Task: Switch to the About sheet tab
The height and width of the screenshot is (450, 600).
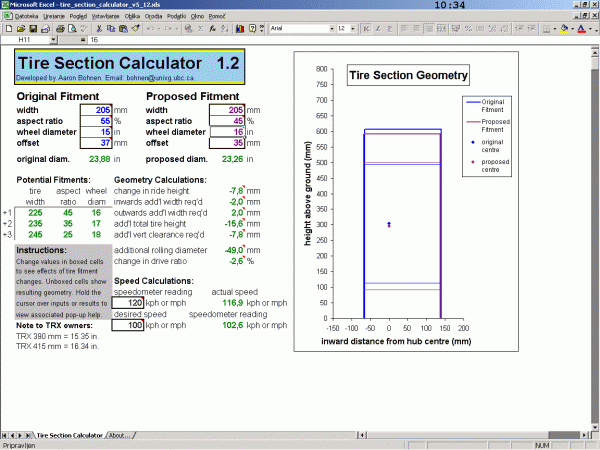Action: 119,435
